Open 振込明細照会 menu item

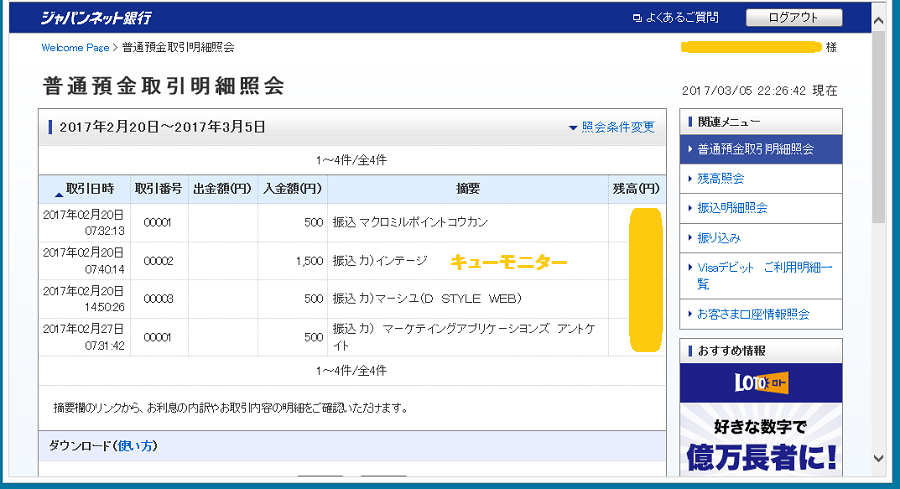tap(732, 208)
